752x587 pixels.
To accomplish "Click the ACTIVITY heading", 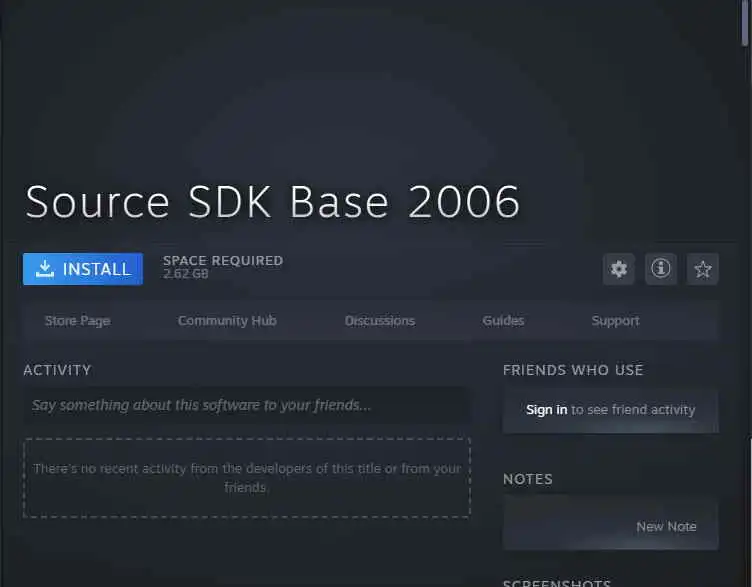I will 57,370.
